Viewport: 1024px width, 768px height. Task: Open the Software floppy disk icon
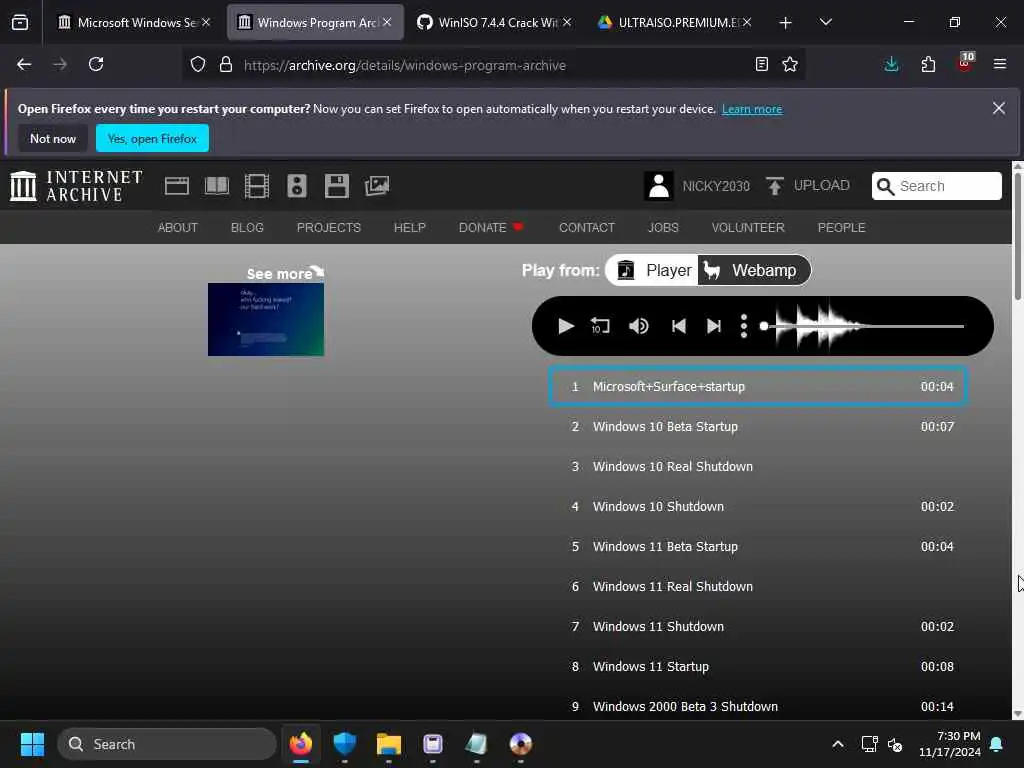[337, 186]
